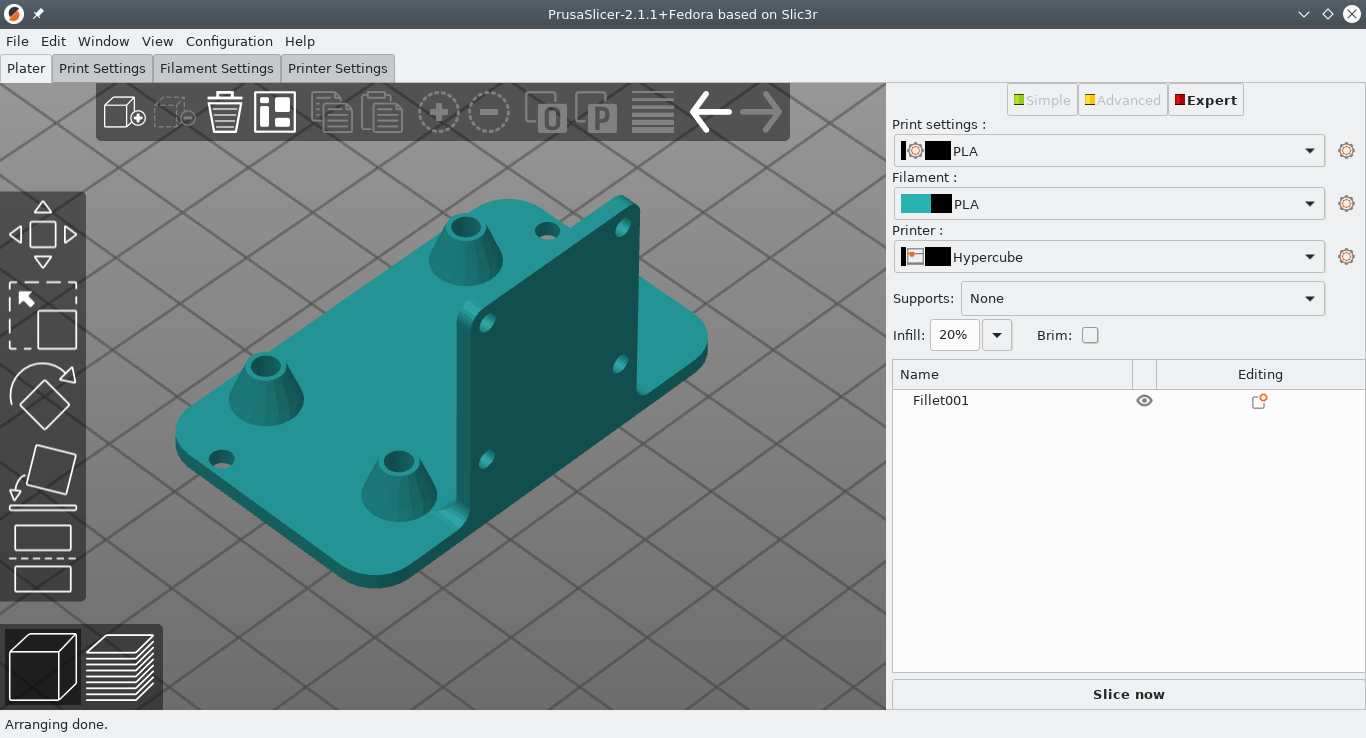Viewport: 1366px width, 738px height.
Task: Click the Split to parts icon
Action: point(596,112)
